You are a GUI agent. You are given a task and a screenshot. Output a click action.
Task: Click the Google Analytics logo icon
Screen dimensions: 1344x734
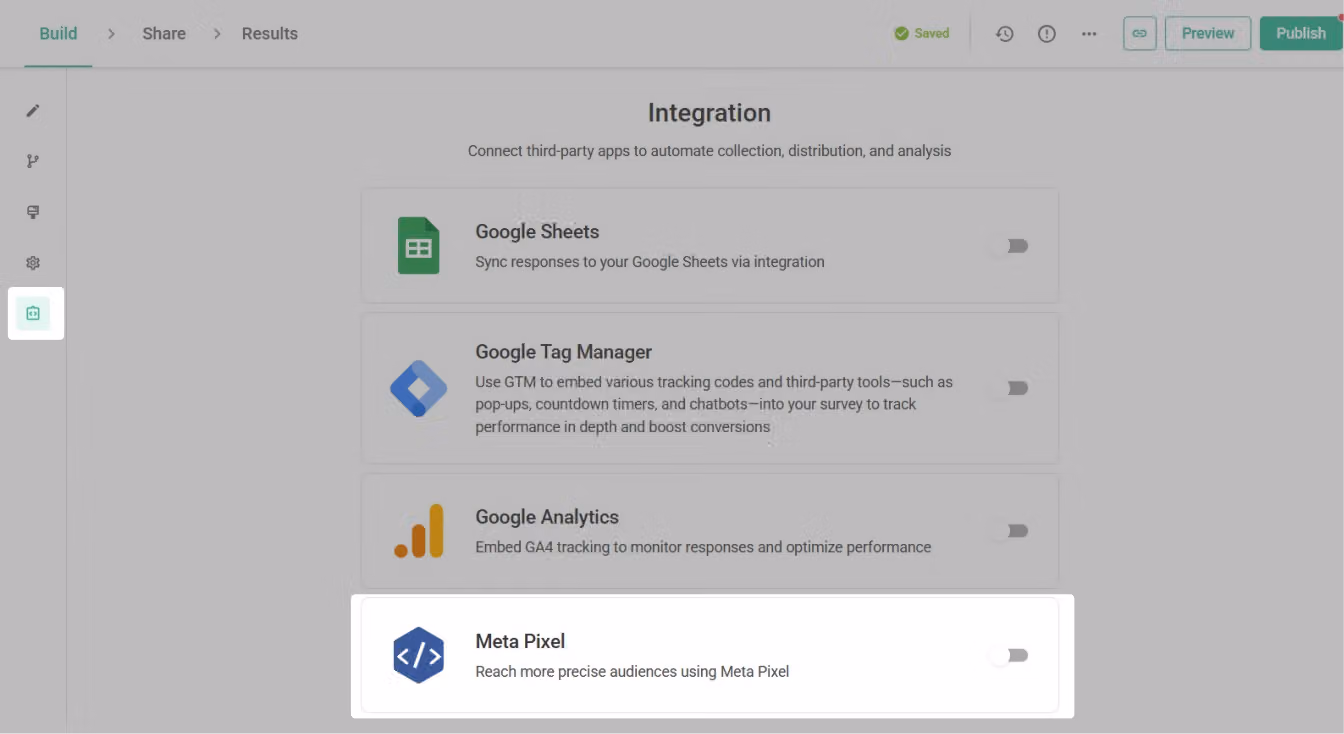click(419, 530)
